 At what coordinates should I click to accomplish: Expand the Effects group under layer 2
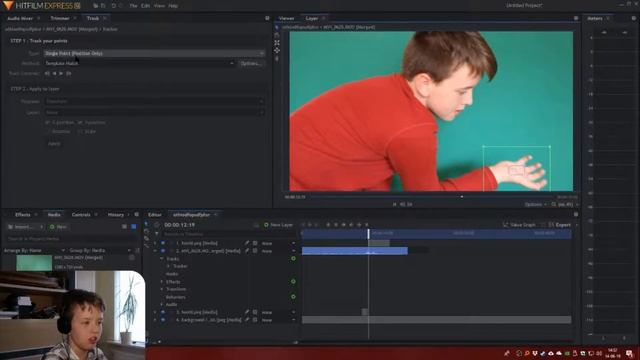coord(162,282)
